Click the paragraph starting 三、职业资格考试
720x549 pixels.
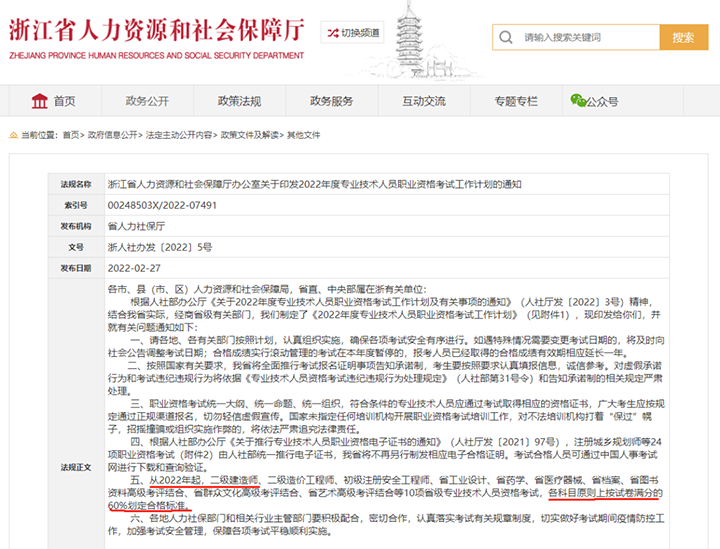386,416
